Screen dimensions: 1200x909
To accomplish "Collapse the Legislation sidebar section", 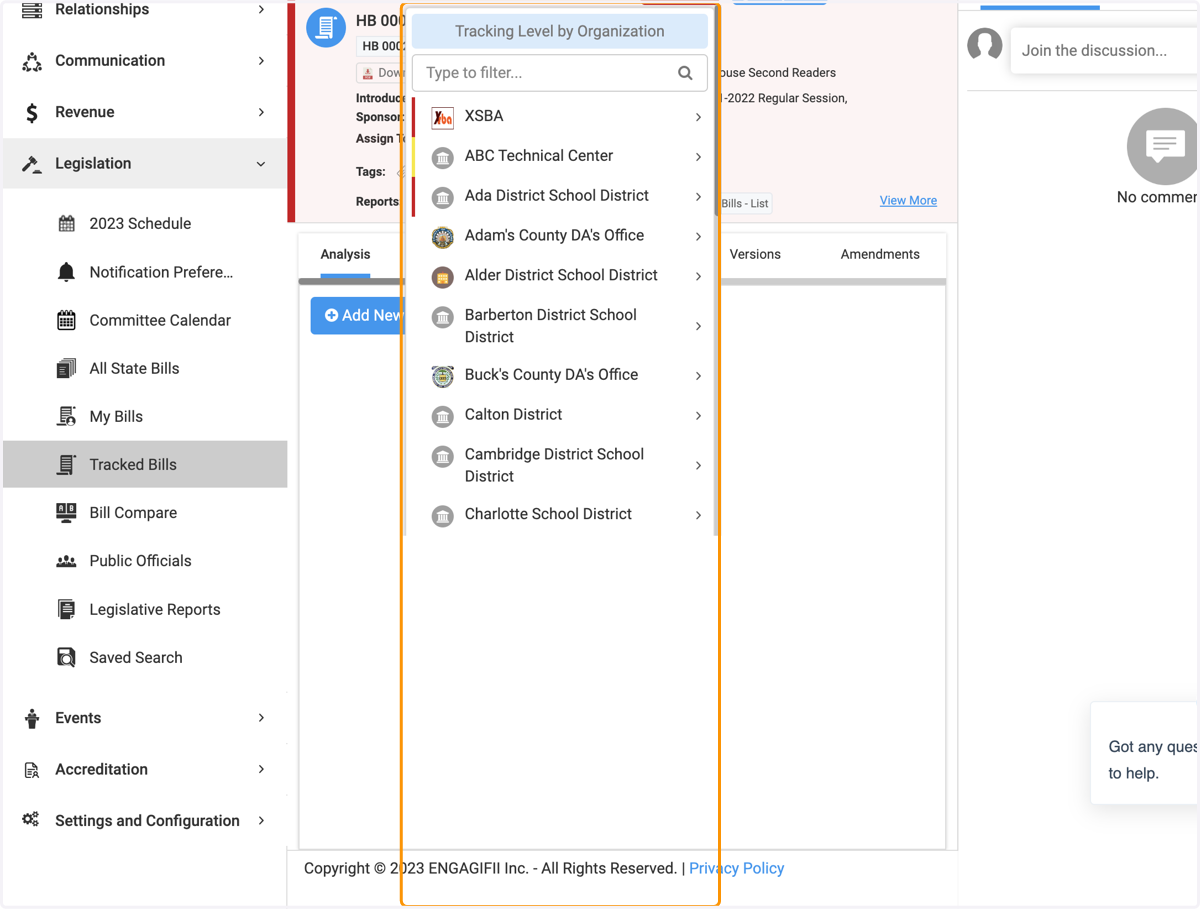I will 261,164.
